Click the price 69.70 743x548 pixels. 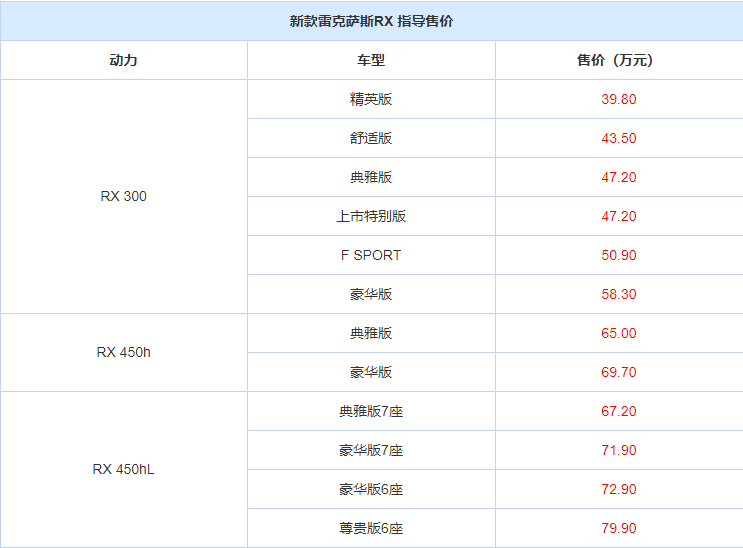pos(619,372)
